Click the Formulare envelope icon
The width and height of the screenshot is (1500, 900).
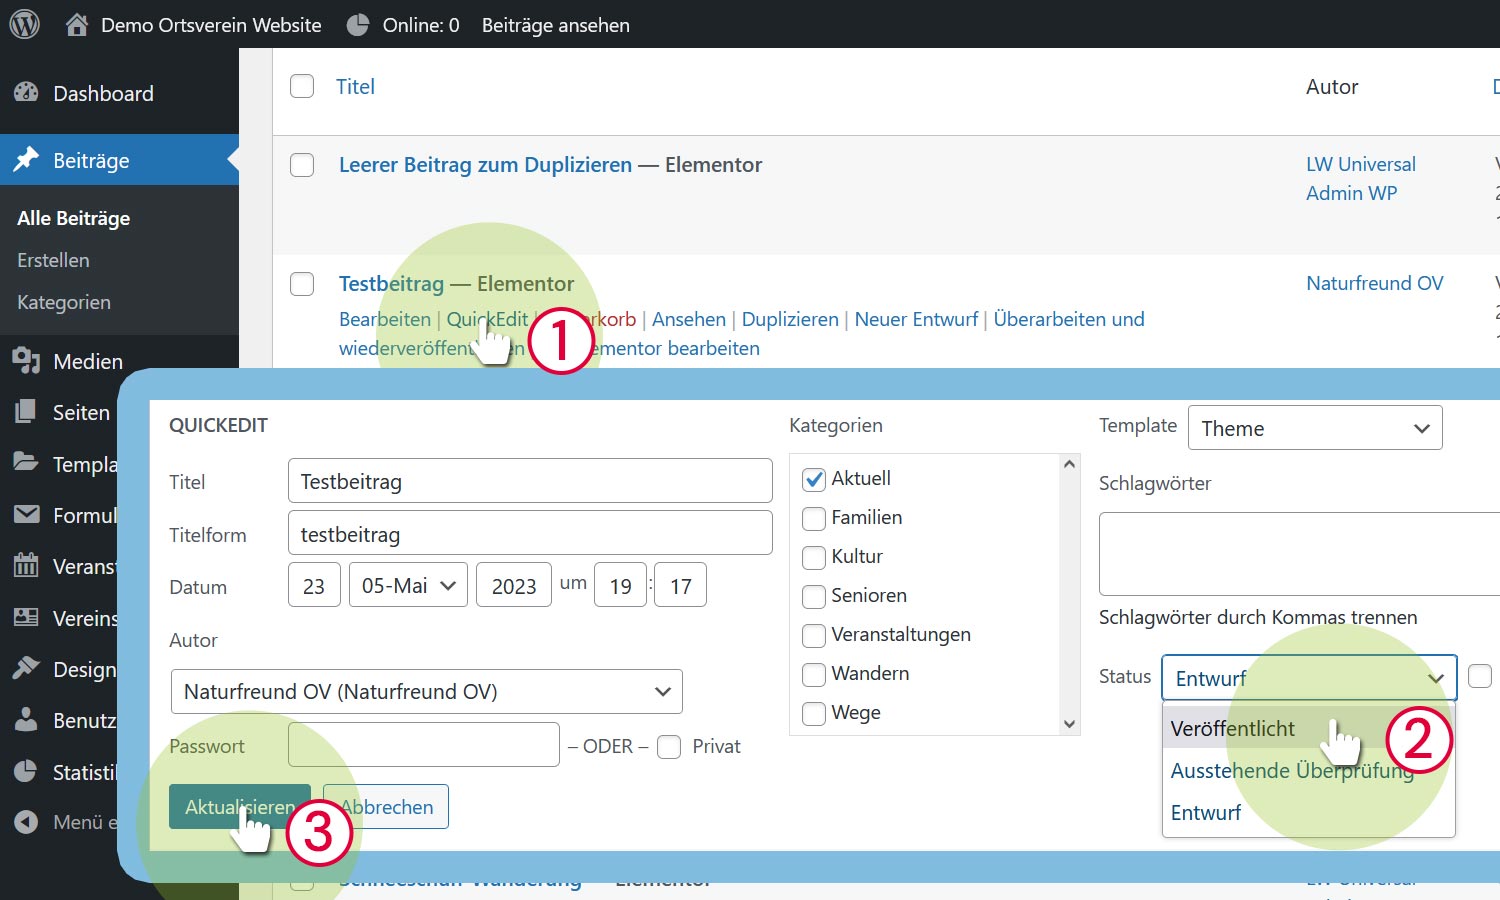26,514
